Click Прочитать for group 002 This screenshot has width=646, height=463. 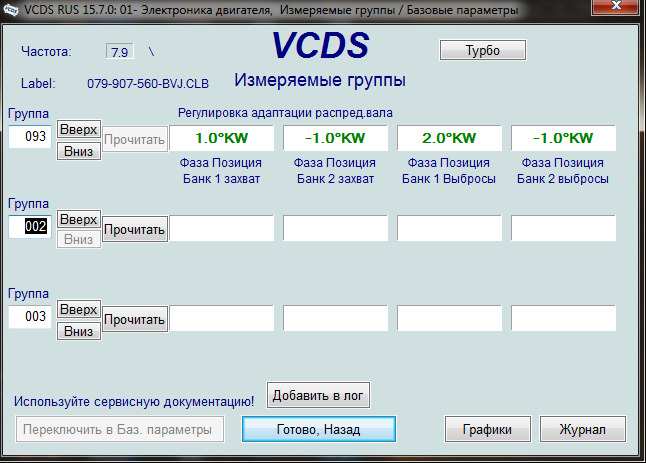coord(135,229)
